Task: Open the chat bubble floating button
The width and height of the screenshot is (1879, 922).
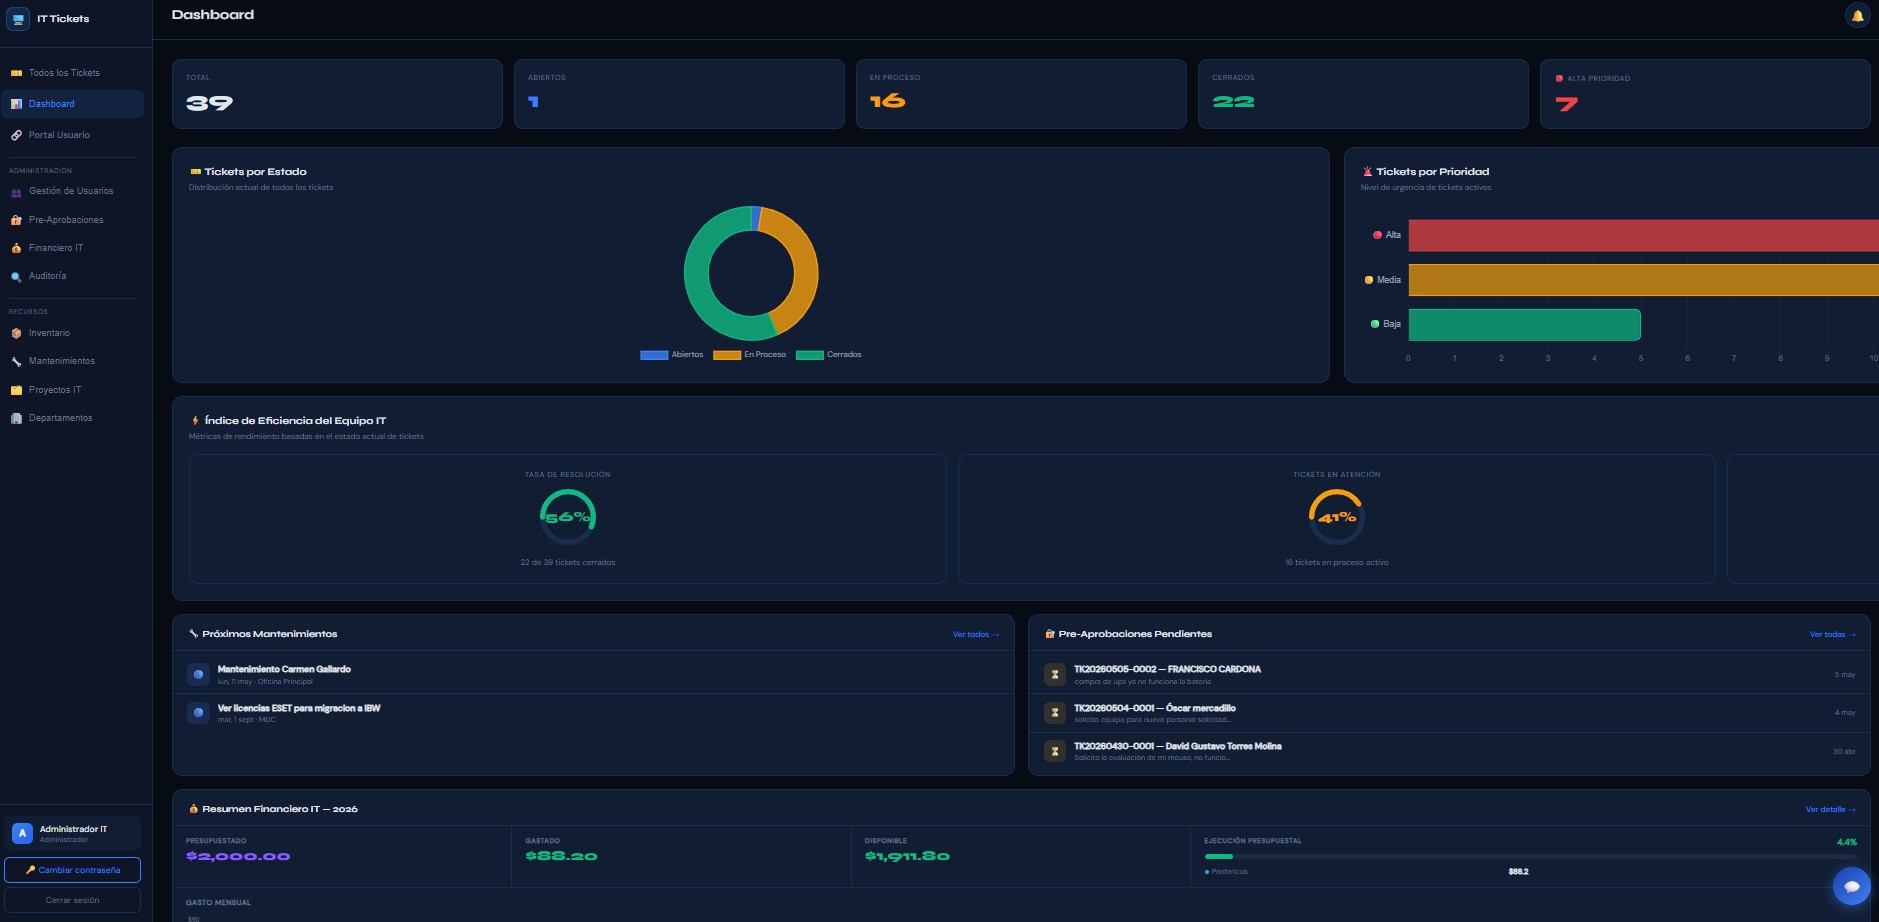Action: 1851,886
